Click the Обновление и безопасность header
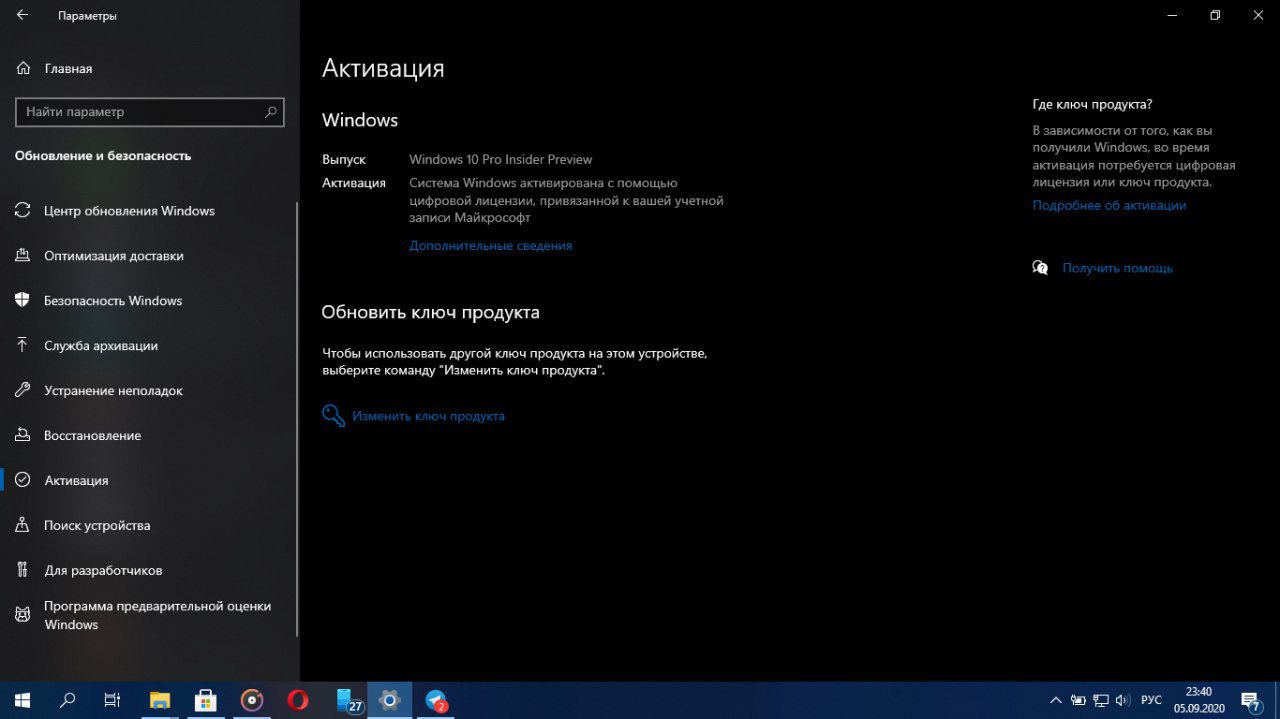The image size is (1280, 719). pyautogui.click(x=103, y=156)
